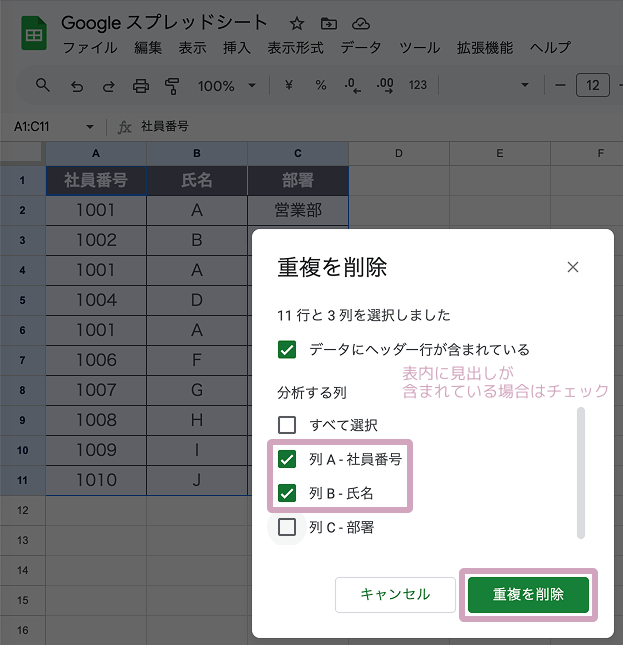The height and width of the screenshot is (645, 623).
Task: Star the spreadsheet document
Action: [296, 23]
